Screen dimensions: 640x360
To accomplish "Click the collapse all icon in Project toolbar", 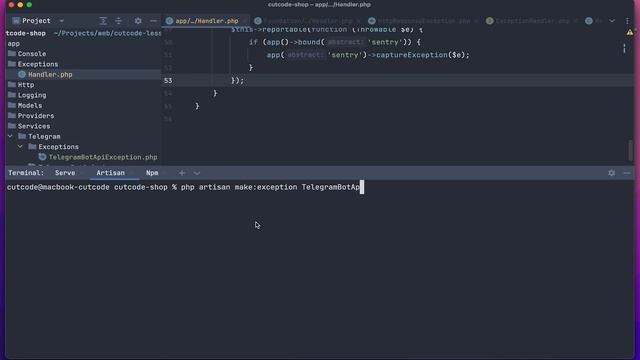I will tap(118, 21).
